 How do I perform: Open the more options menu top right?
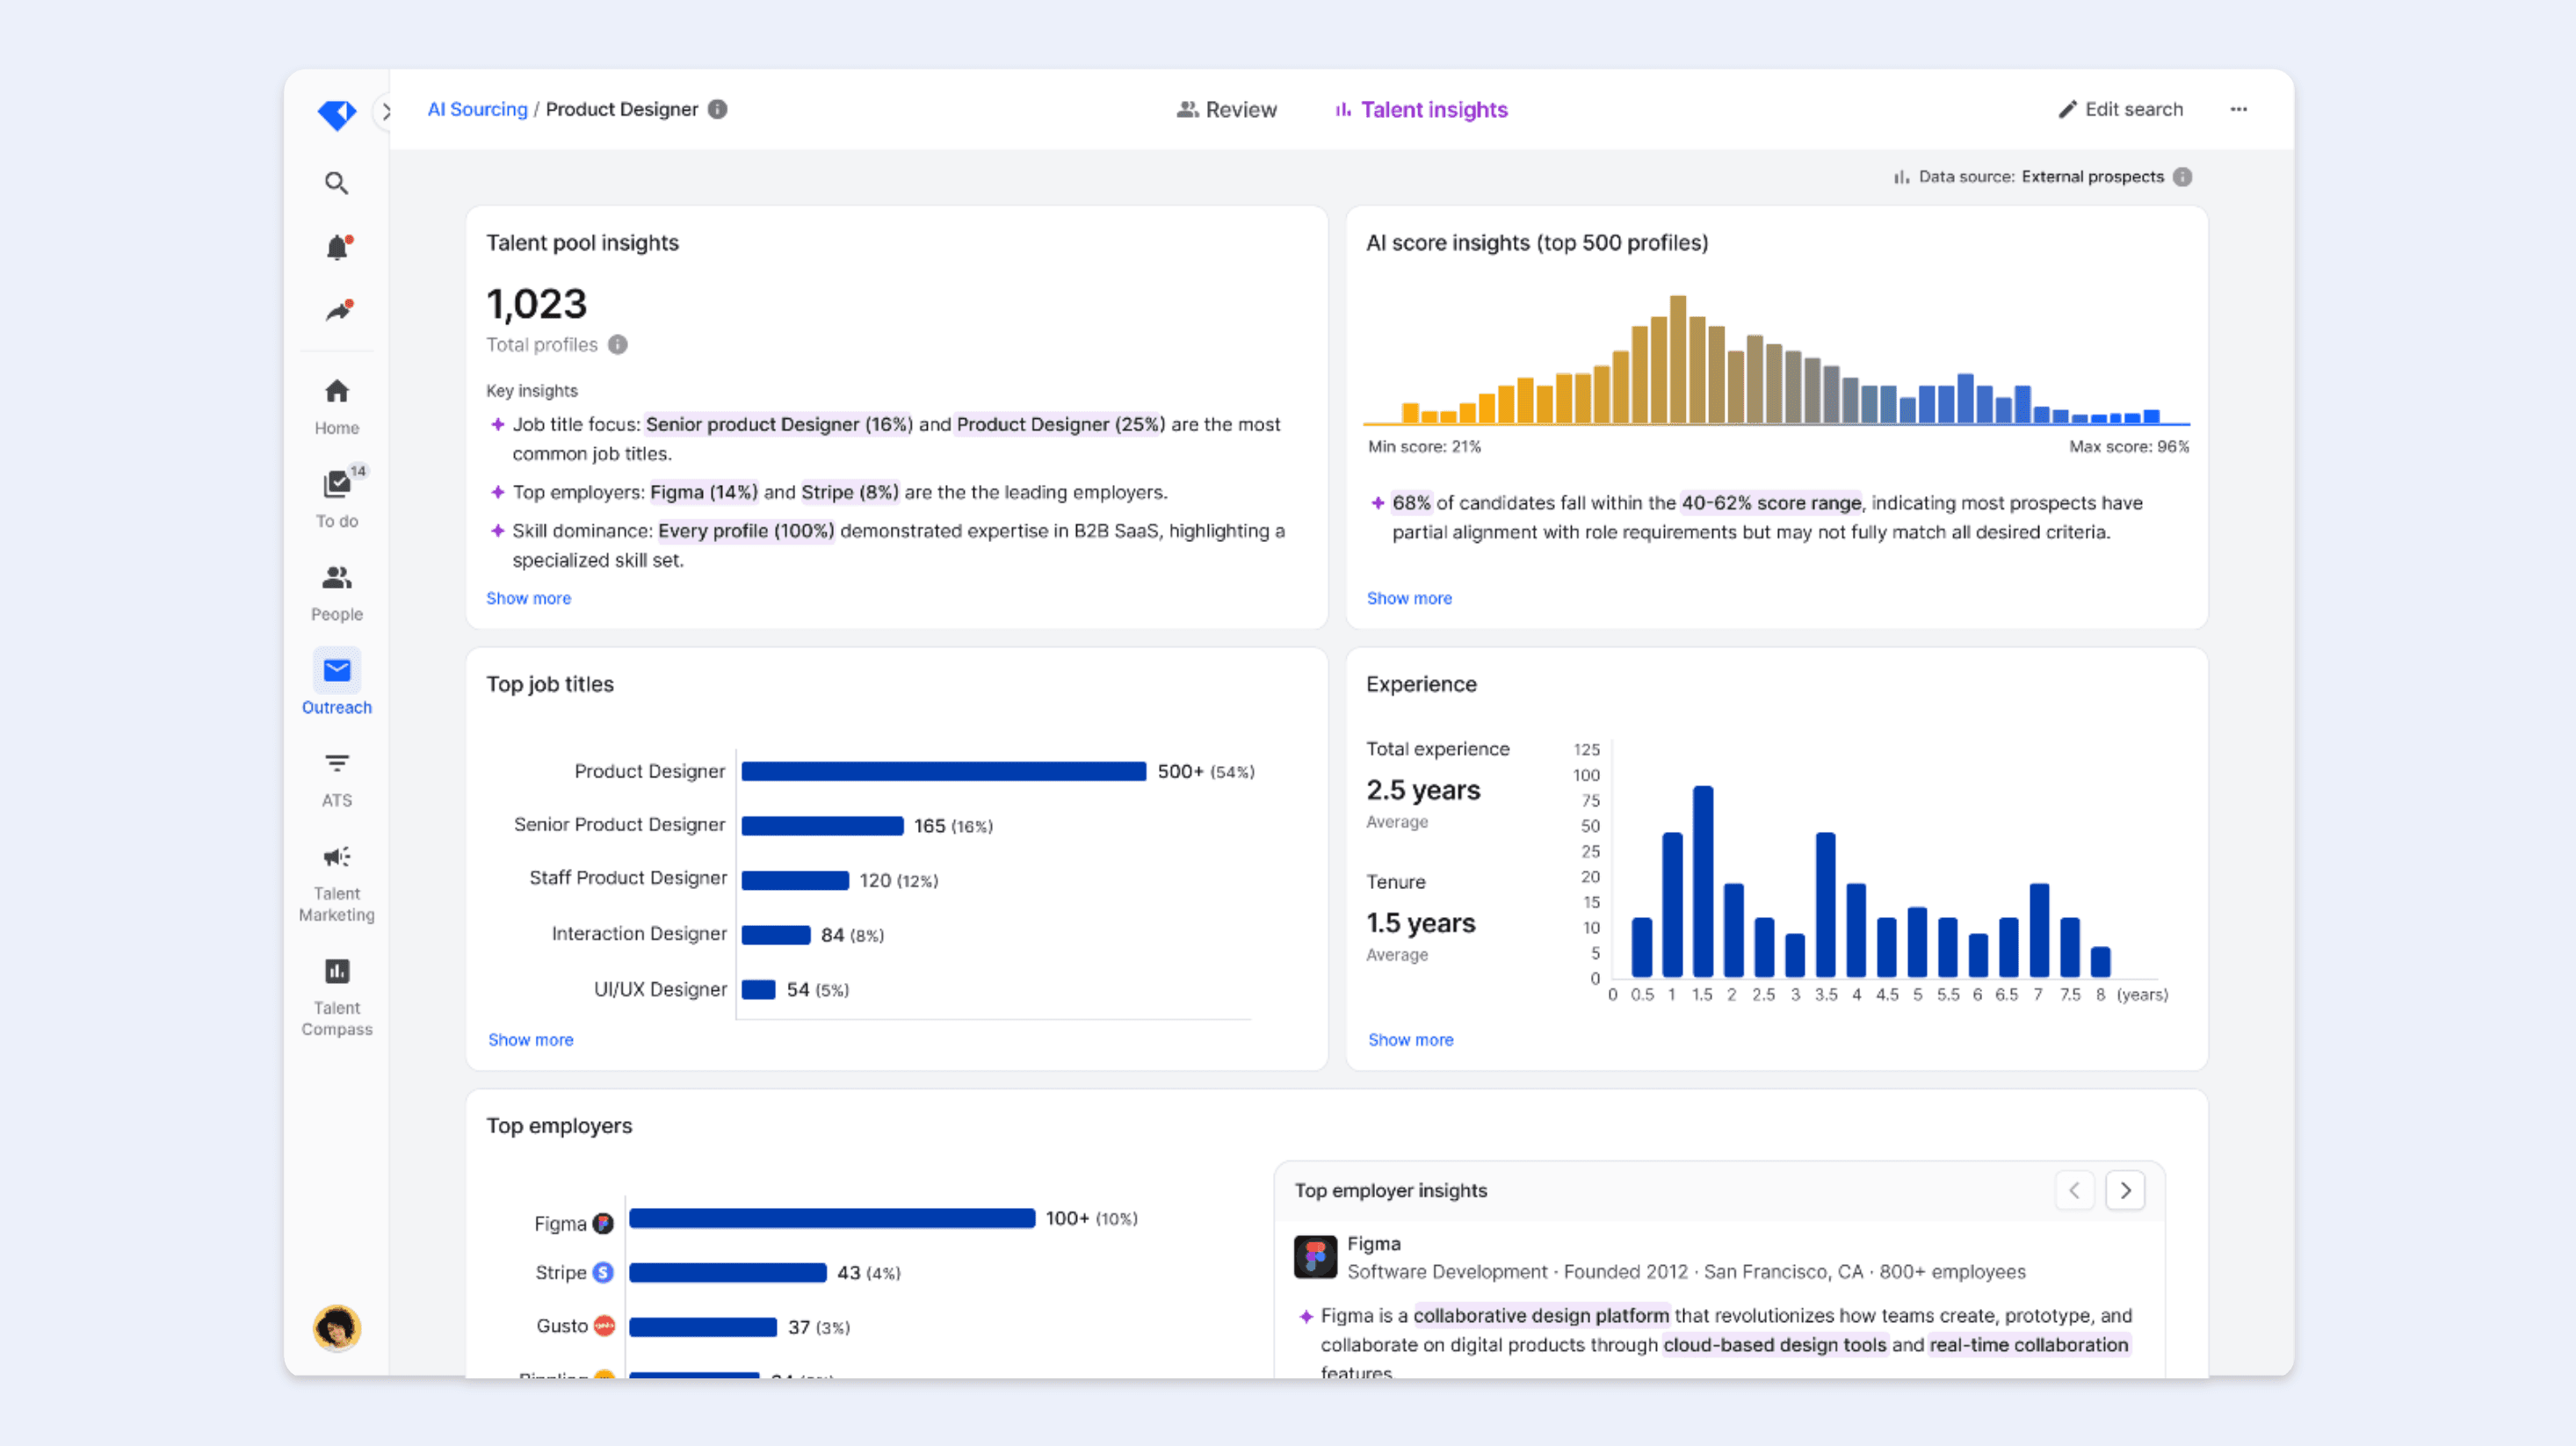point(2239,110)
